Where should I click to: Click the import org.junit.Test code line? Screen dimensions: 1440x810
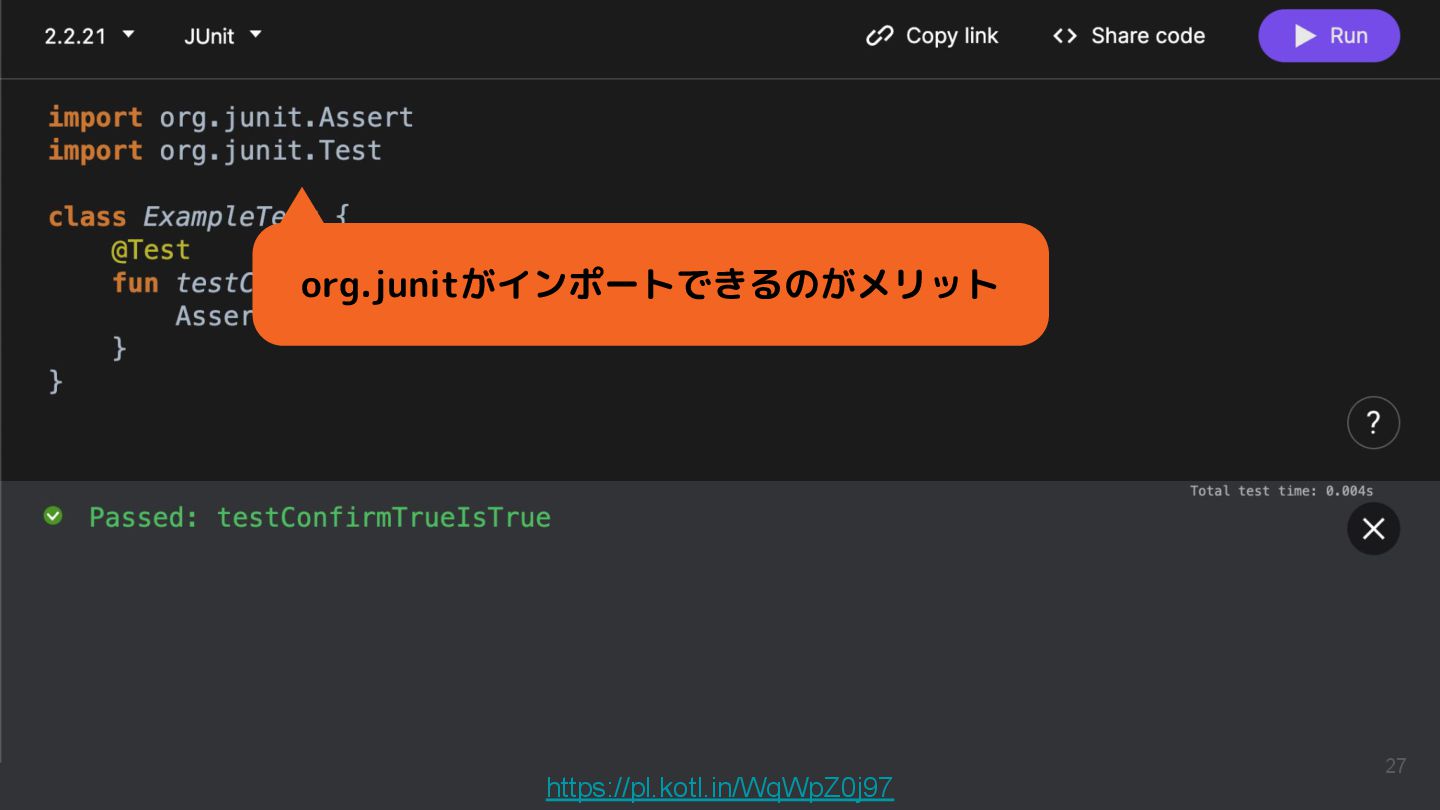coord(215,151)
